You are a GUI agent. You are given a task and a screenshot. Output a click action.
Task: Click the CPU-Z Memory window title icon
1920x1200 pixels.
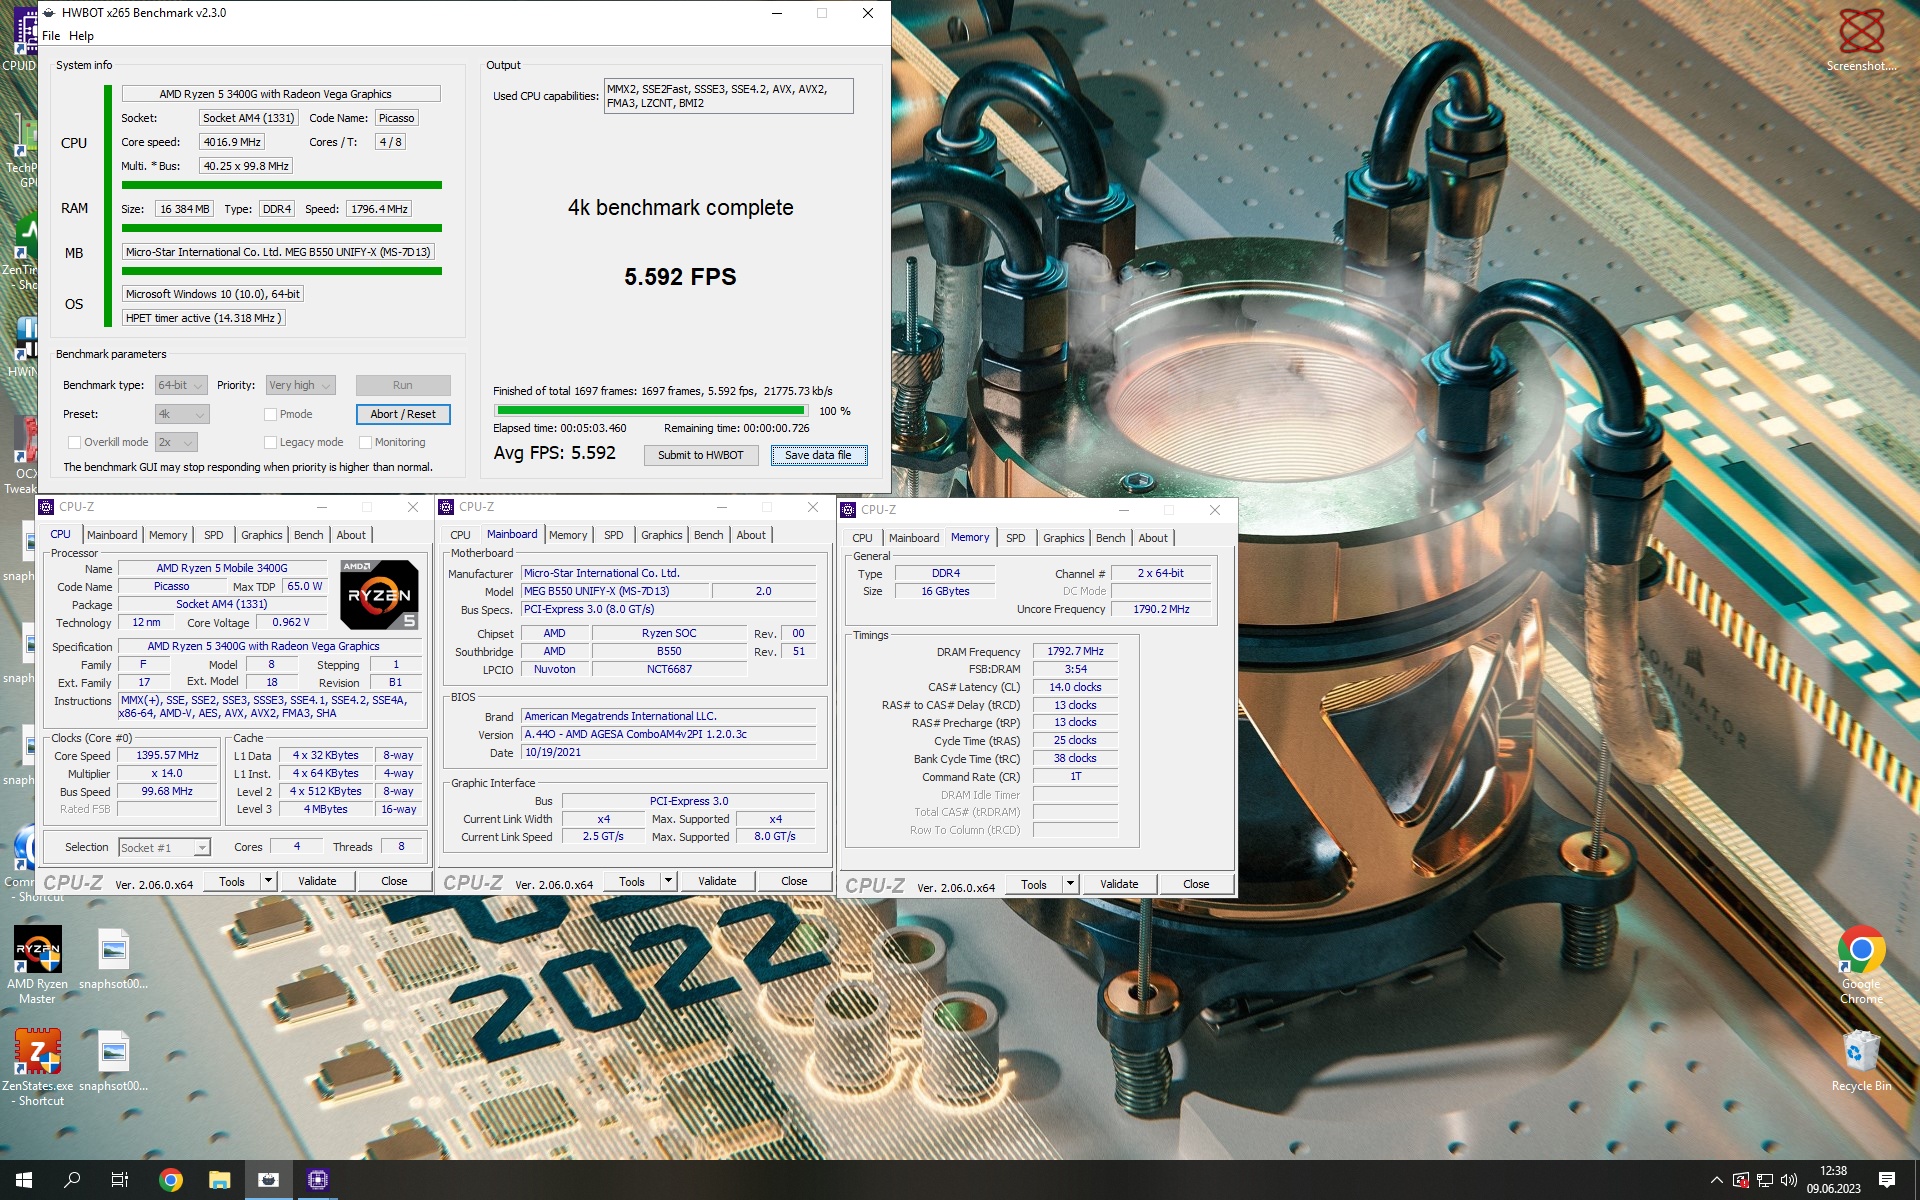(848, 510)
